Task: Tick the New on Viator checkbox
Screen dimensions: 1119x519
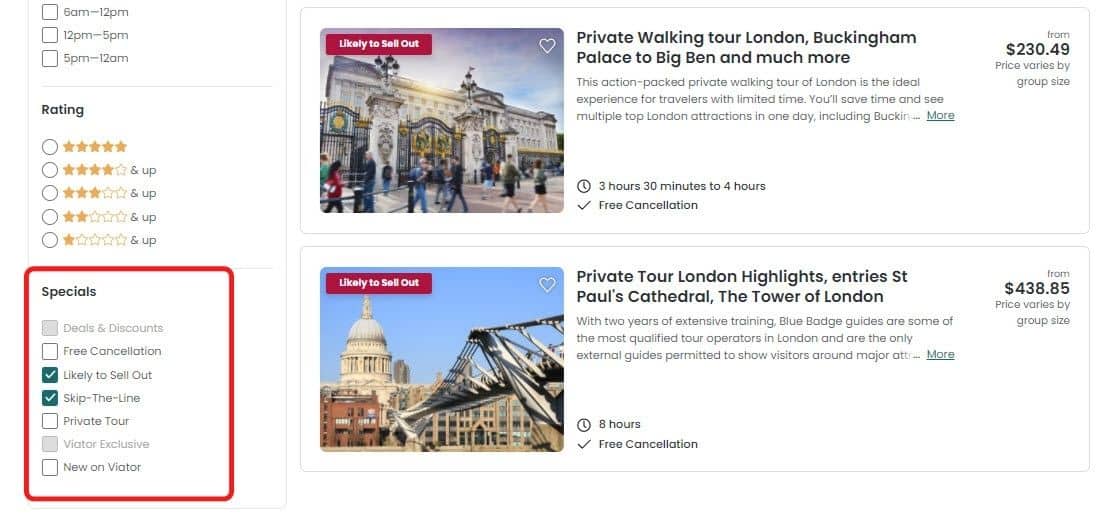Action: (x=50, y=468)
